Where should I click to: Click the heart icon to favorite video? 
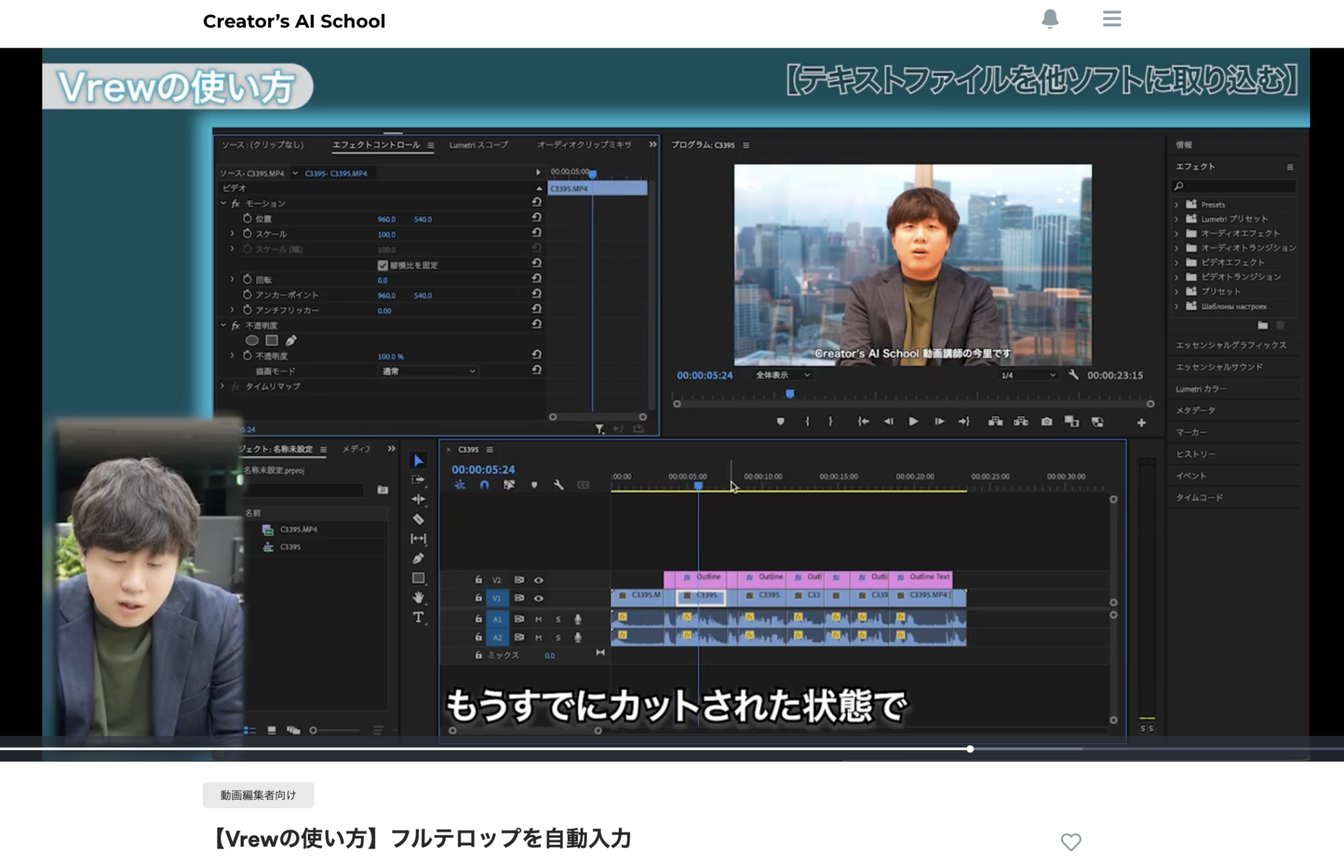pyautogui.click(x=1071, y=842)
